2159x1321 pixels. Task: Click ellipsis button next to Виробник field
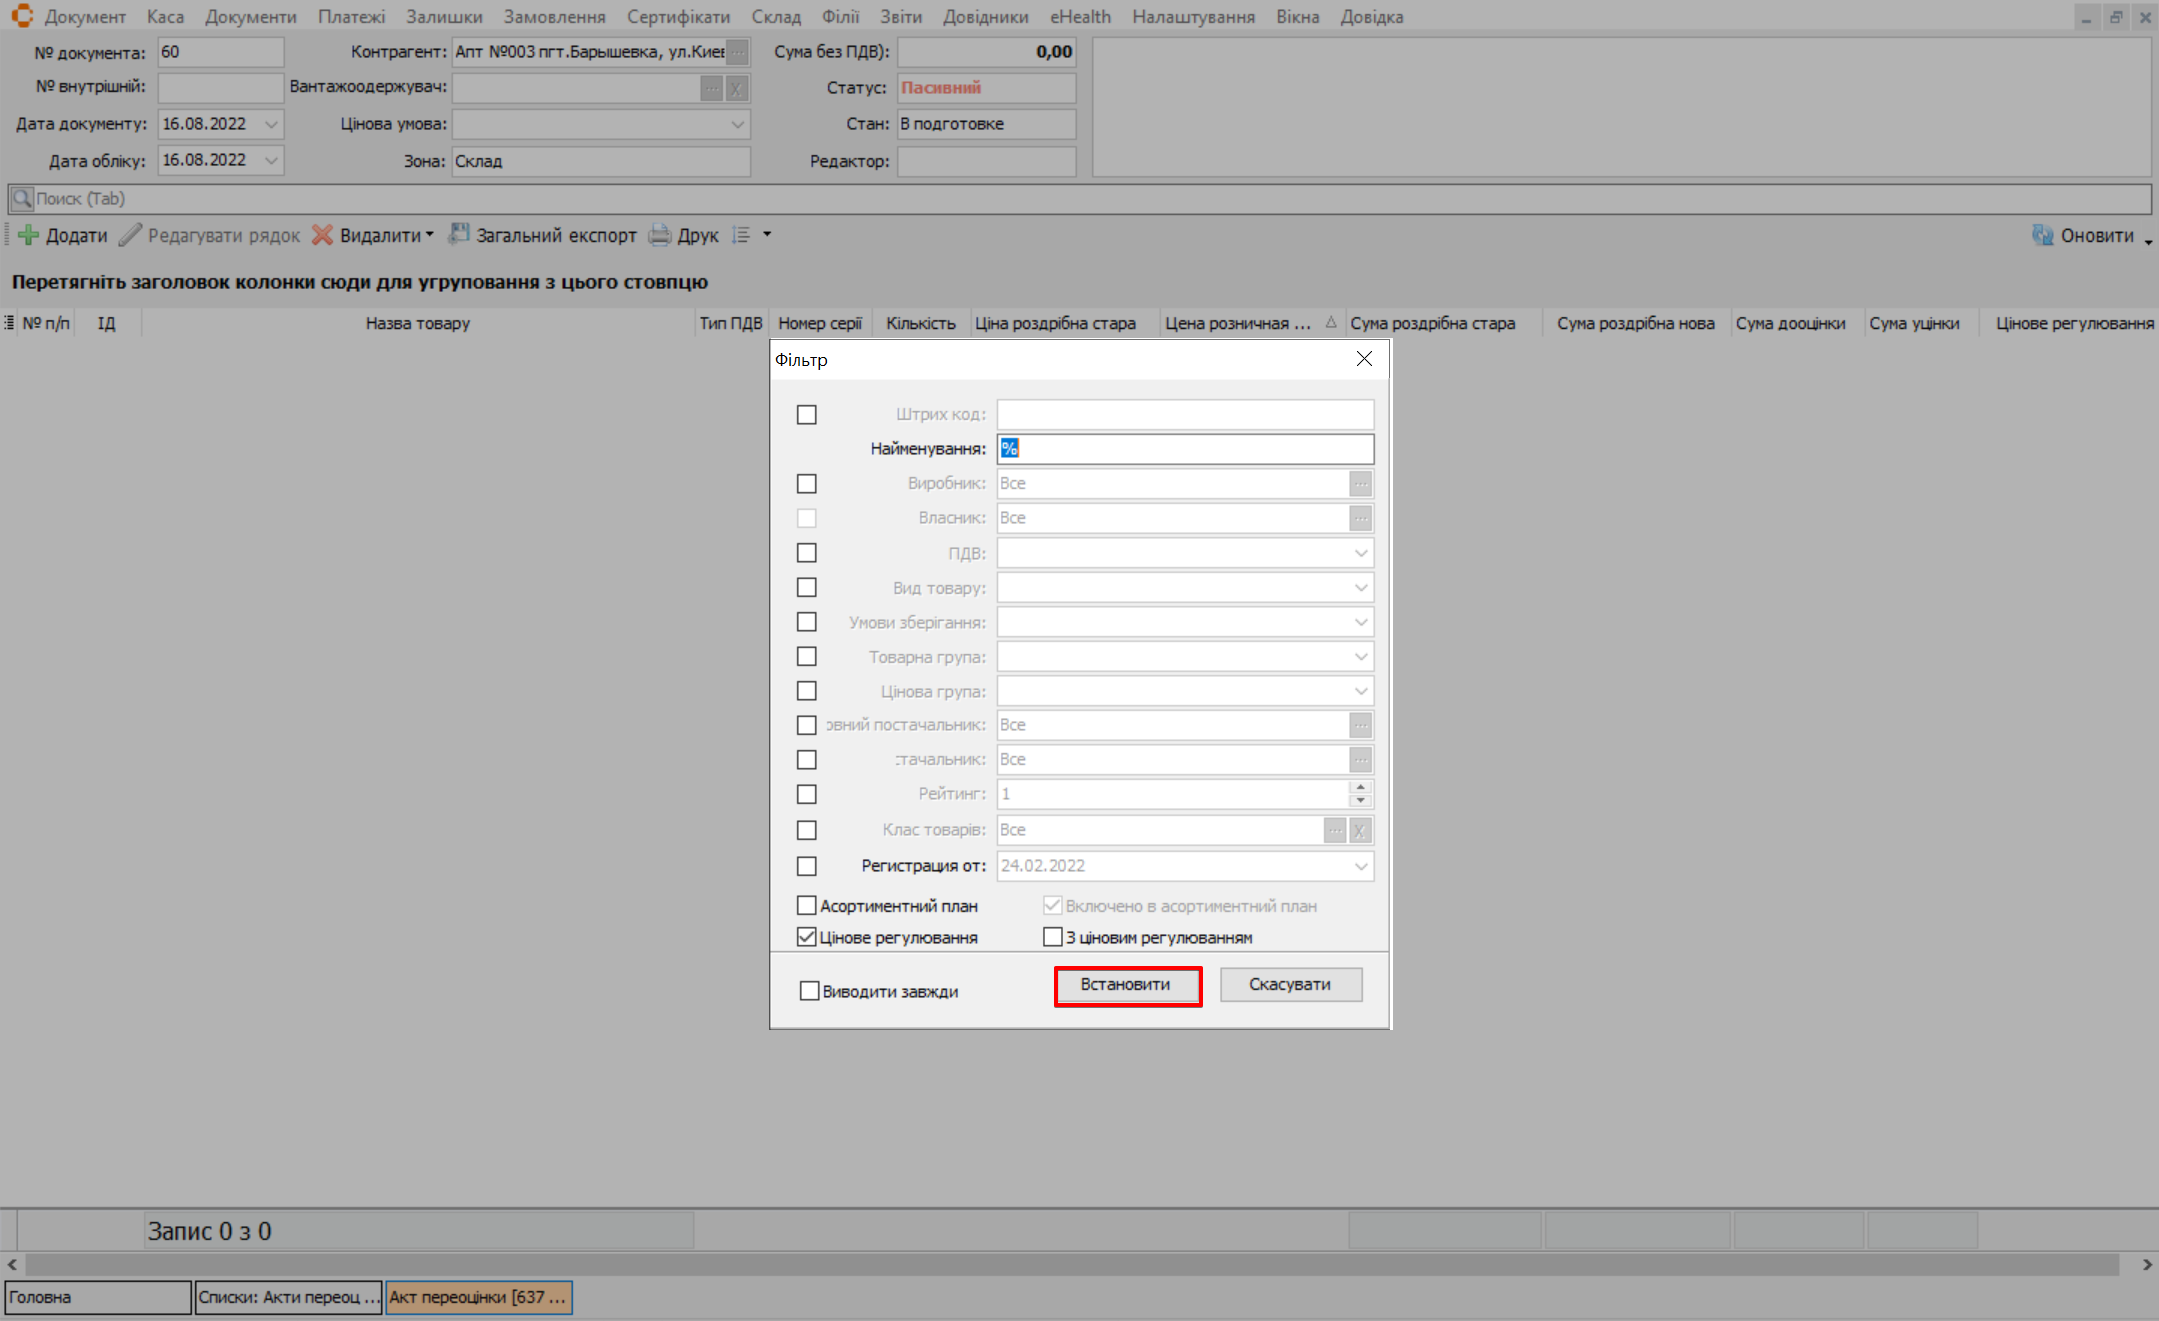[x=1360, y=484]
